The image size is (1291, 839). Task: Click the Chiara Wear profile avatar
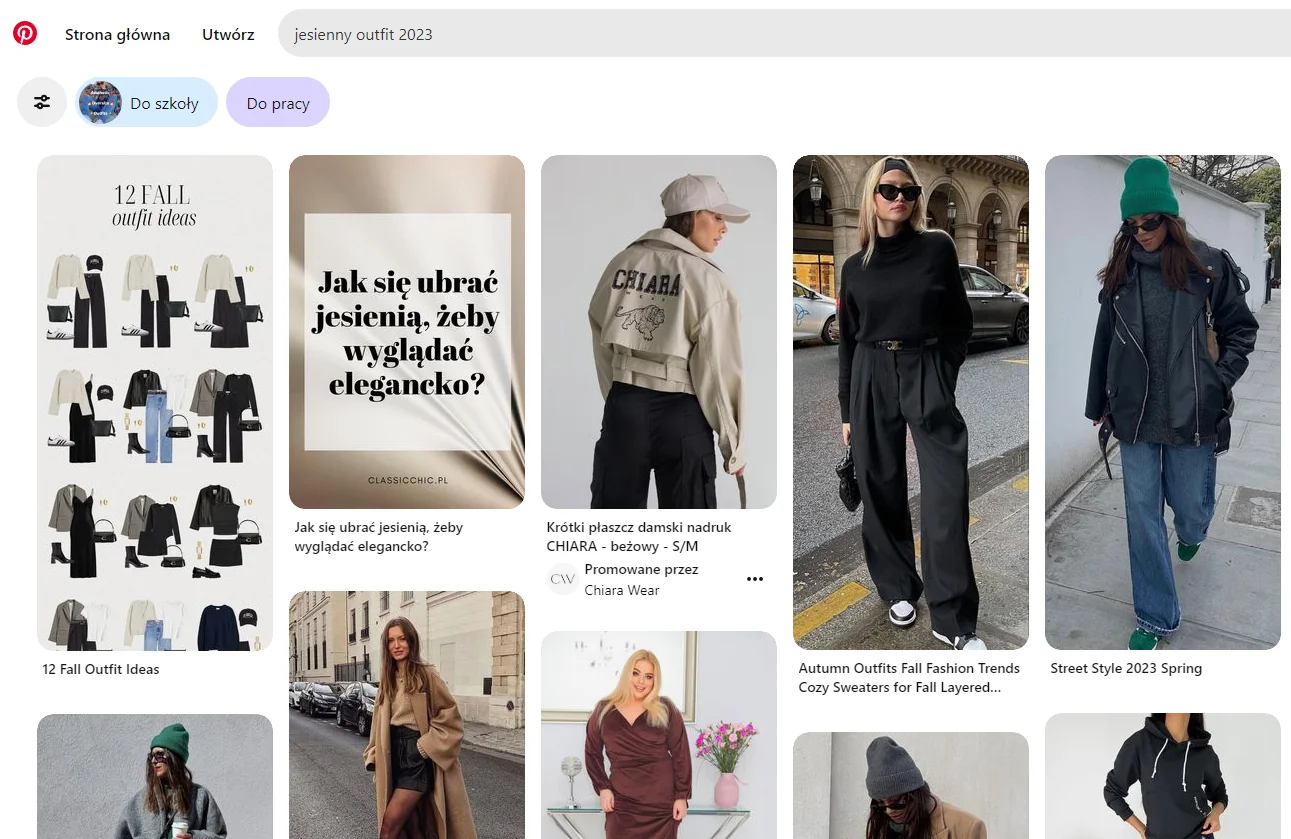point(563,579)
